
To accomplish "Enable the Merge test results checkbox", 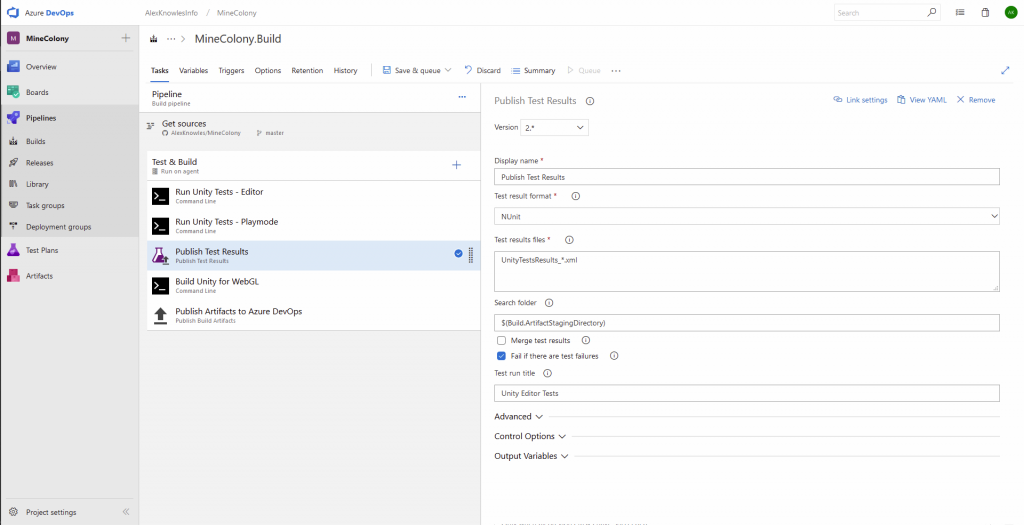I will point(501,341).
